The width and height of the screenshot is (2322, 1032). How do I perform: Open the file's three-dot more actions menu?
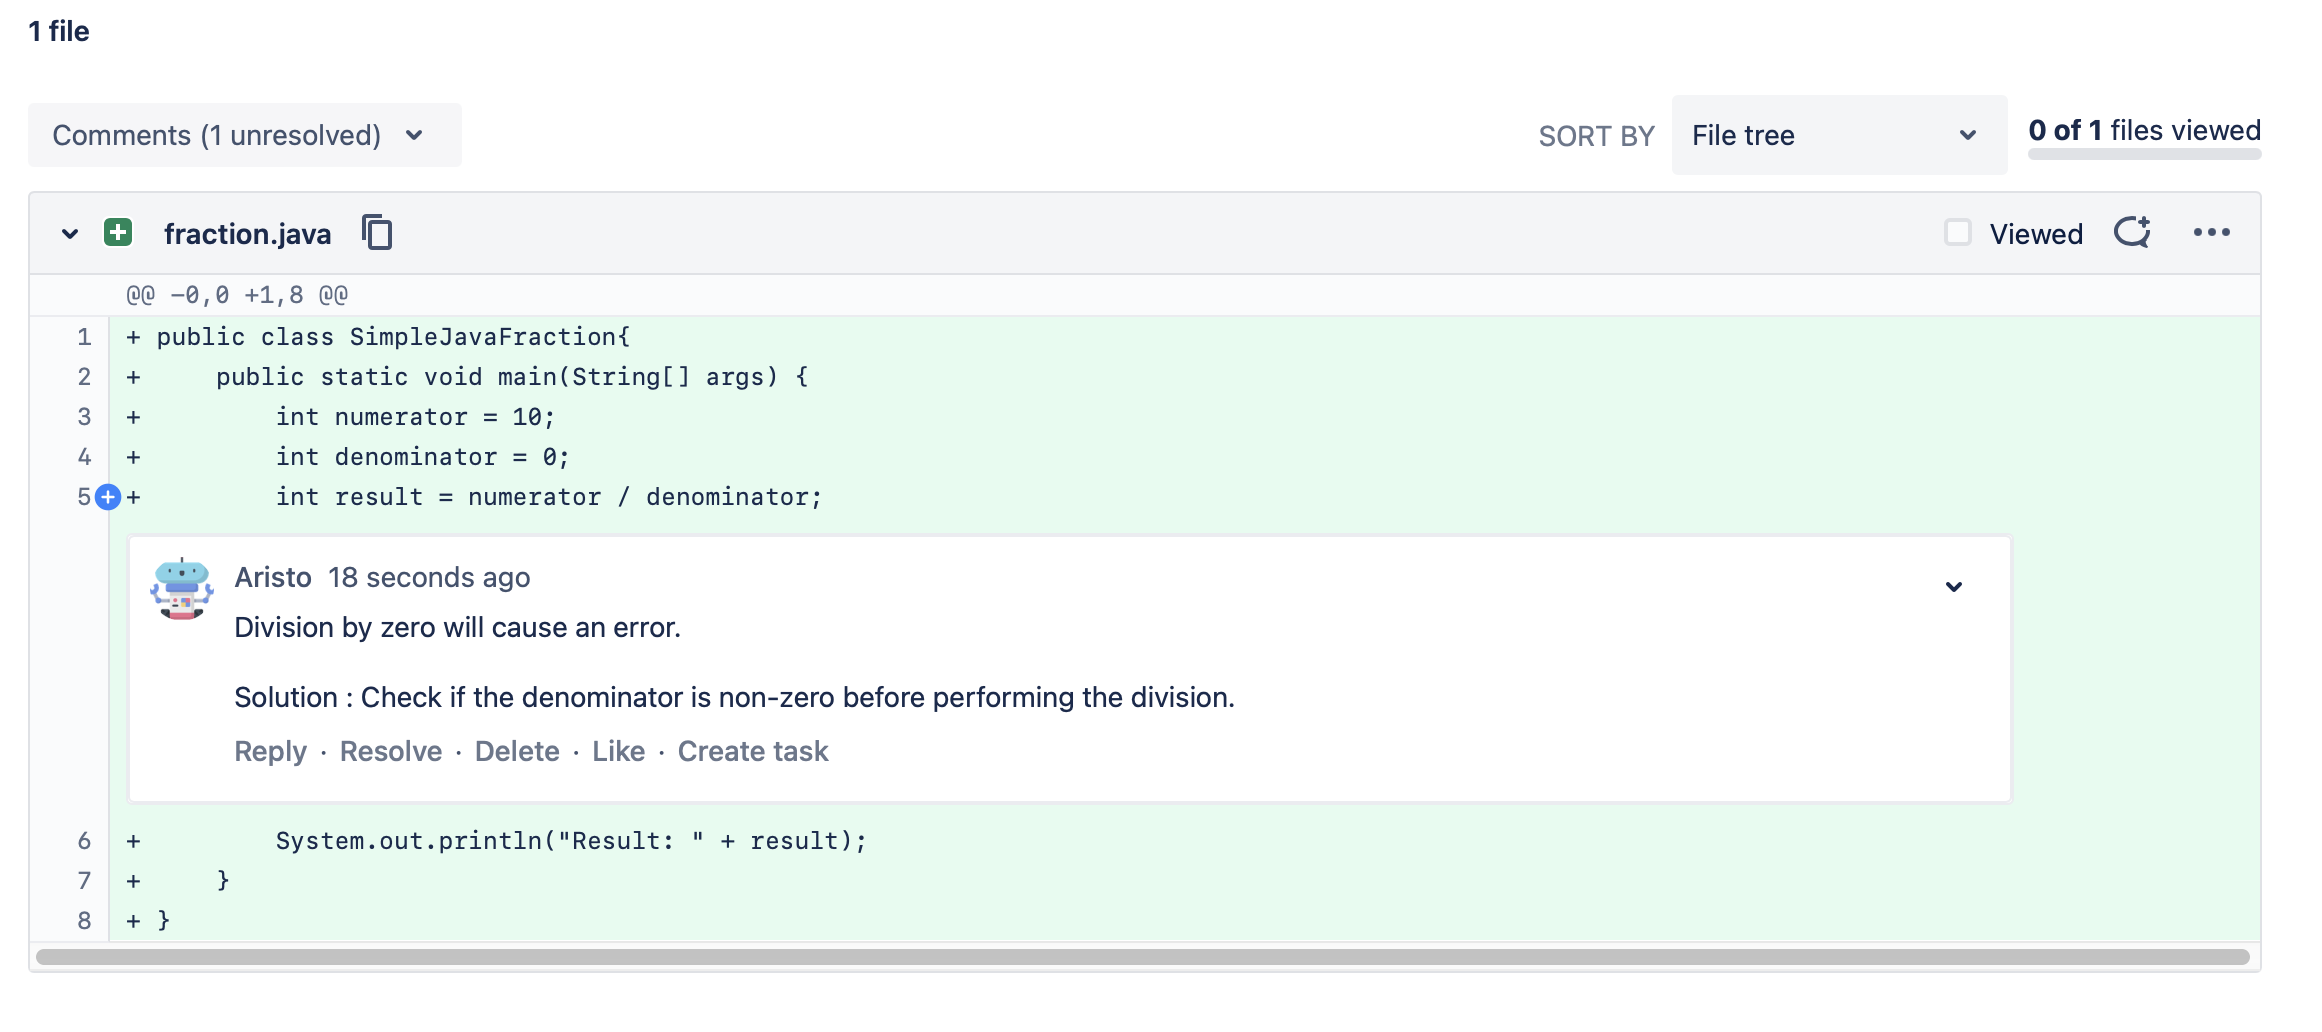(x=2211, y=233)
